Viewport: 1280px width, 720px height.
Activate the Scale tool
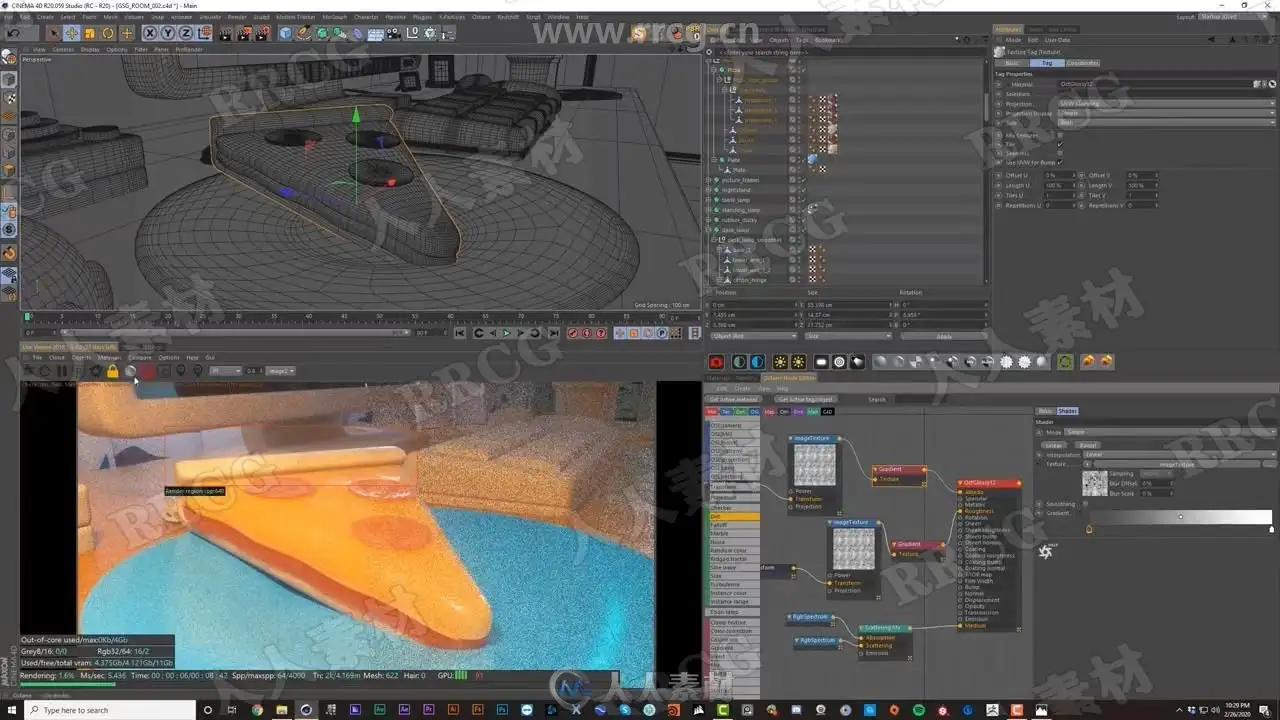tap(90, 33)
